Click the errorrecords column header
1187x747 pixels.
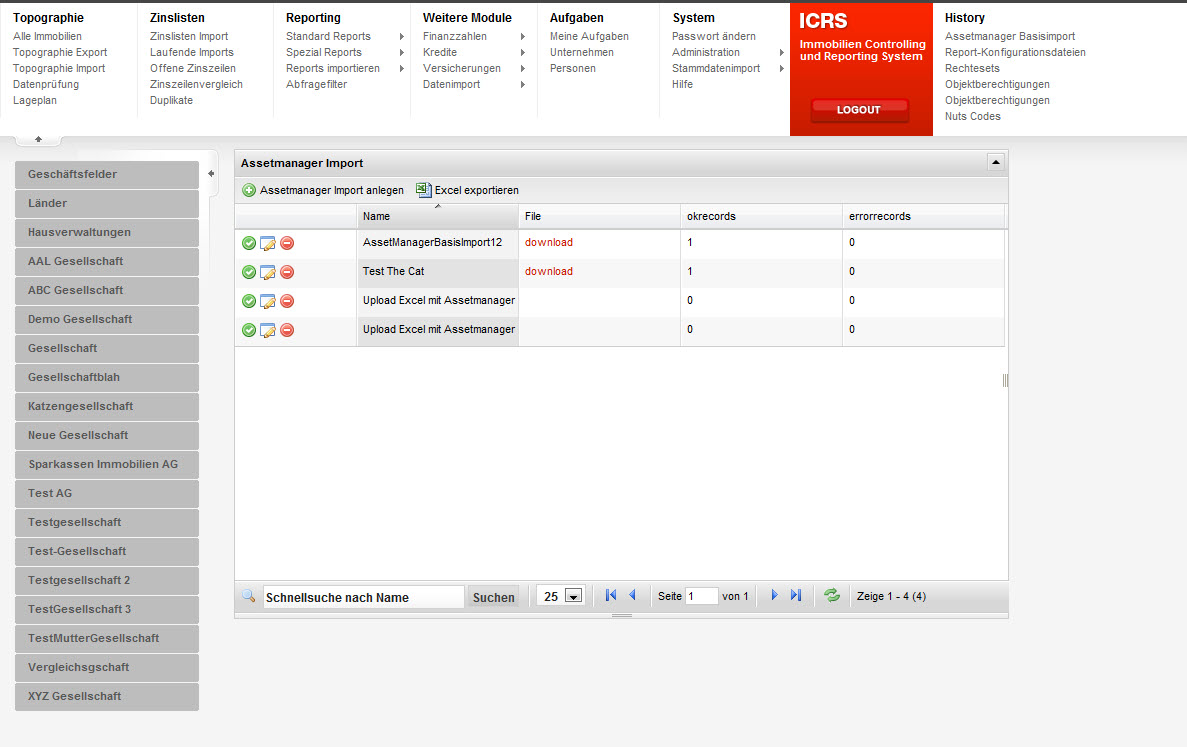(923, 216)
